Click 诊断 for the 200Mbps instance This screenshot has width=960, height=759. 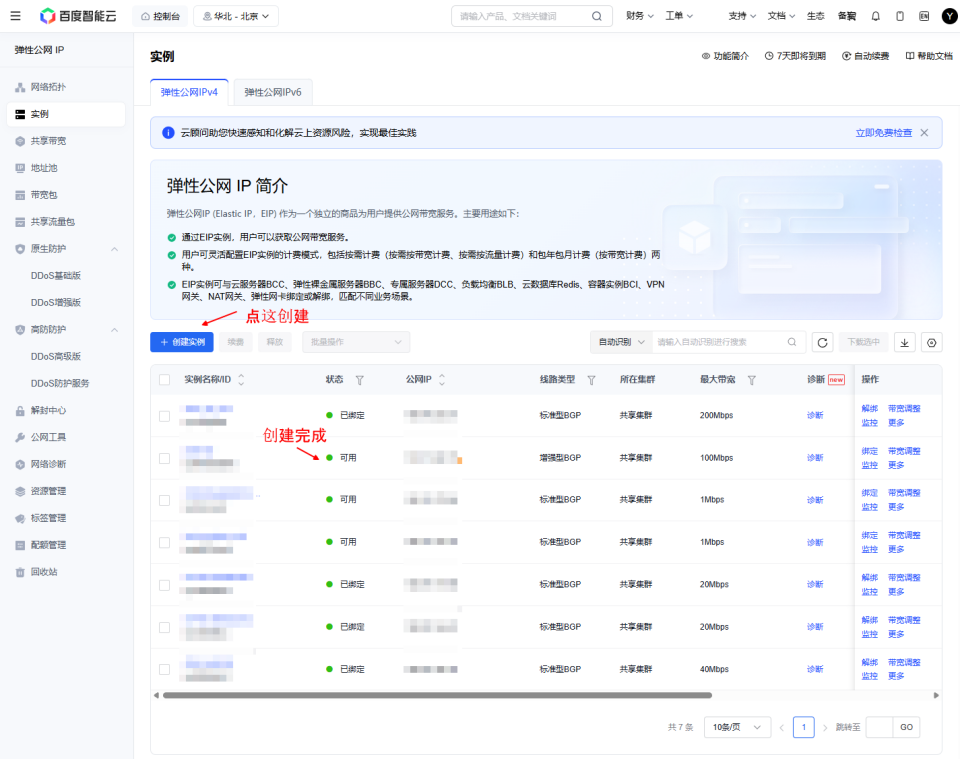click(815, 416)
